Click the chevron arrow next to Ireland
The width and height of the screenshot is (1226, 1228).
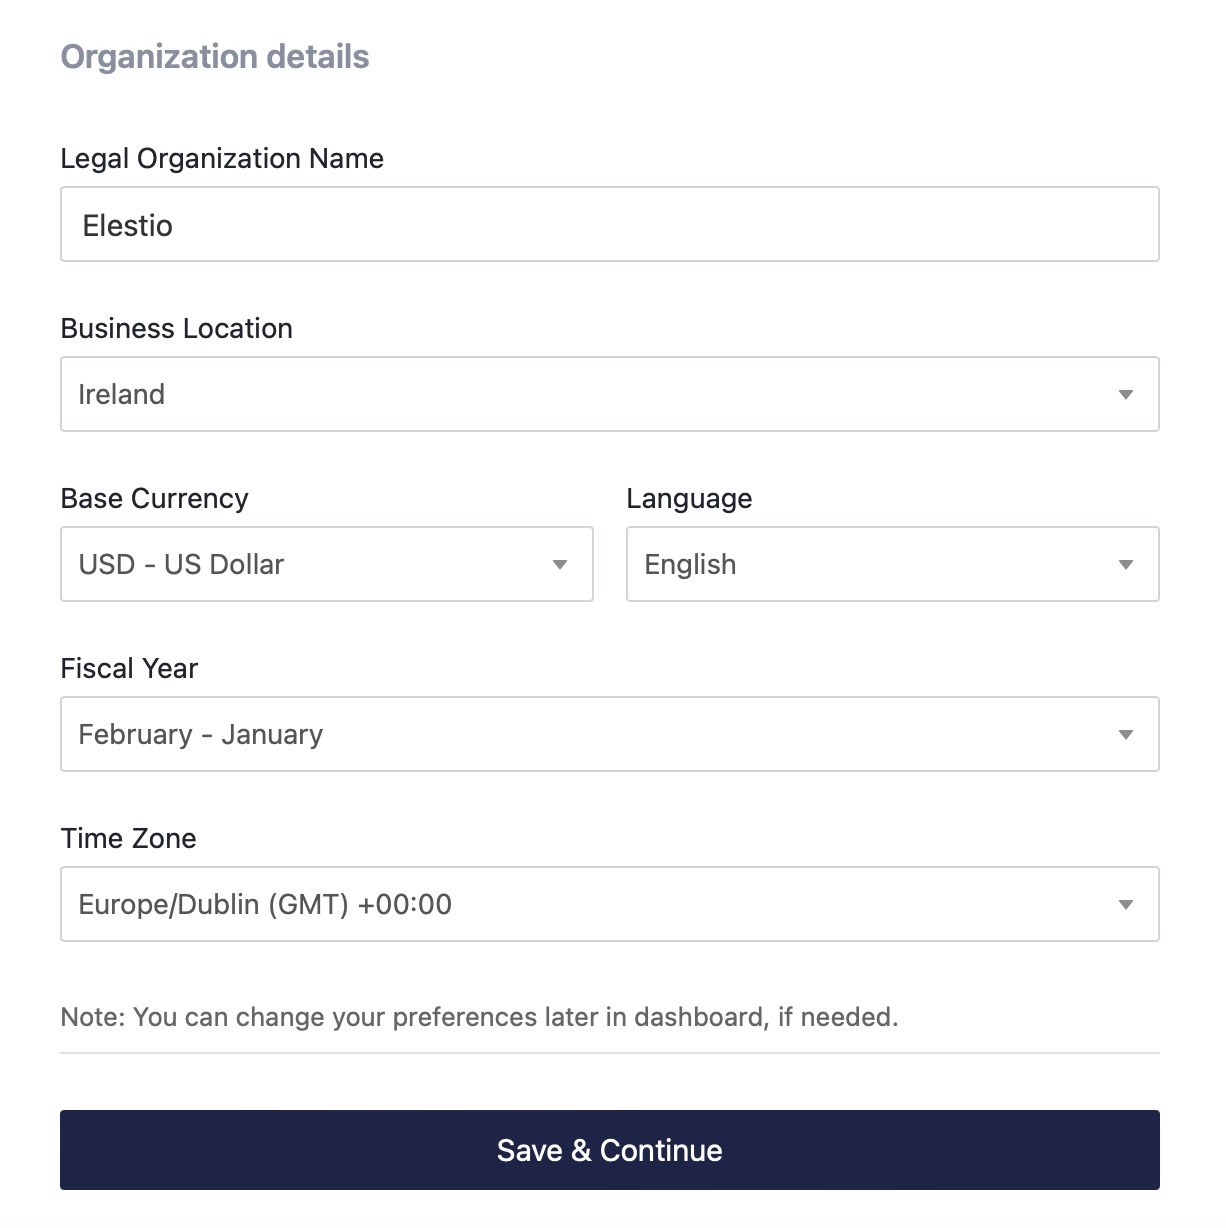(x=1126, y=394)
